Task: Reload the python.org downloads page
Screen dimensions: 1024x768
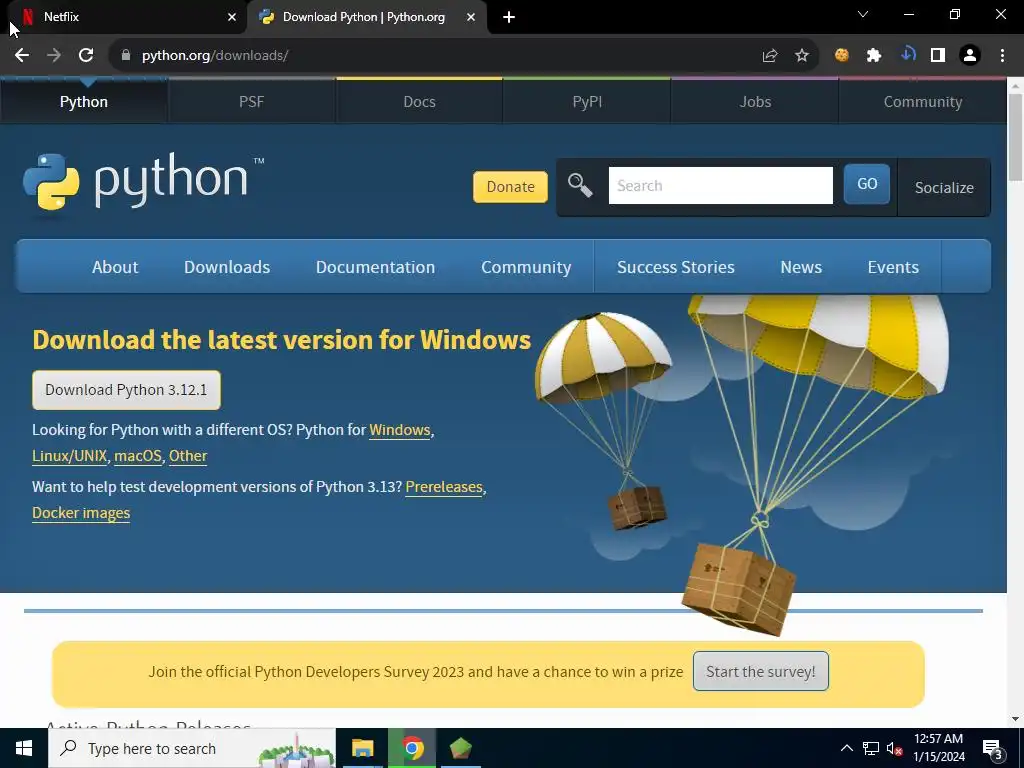Action: click(x=86, y=56)
